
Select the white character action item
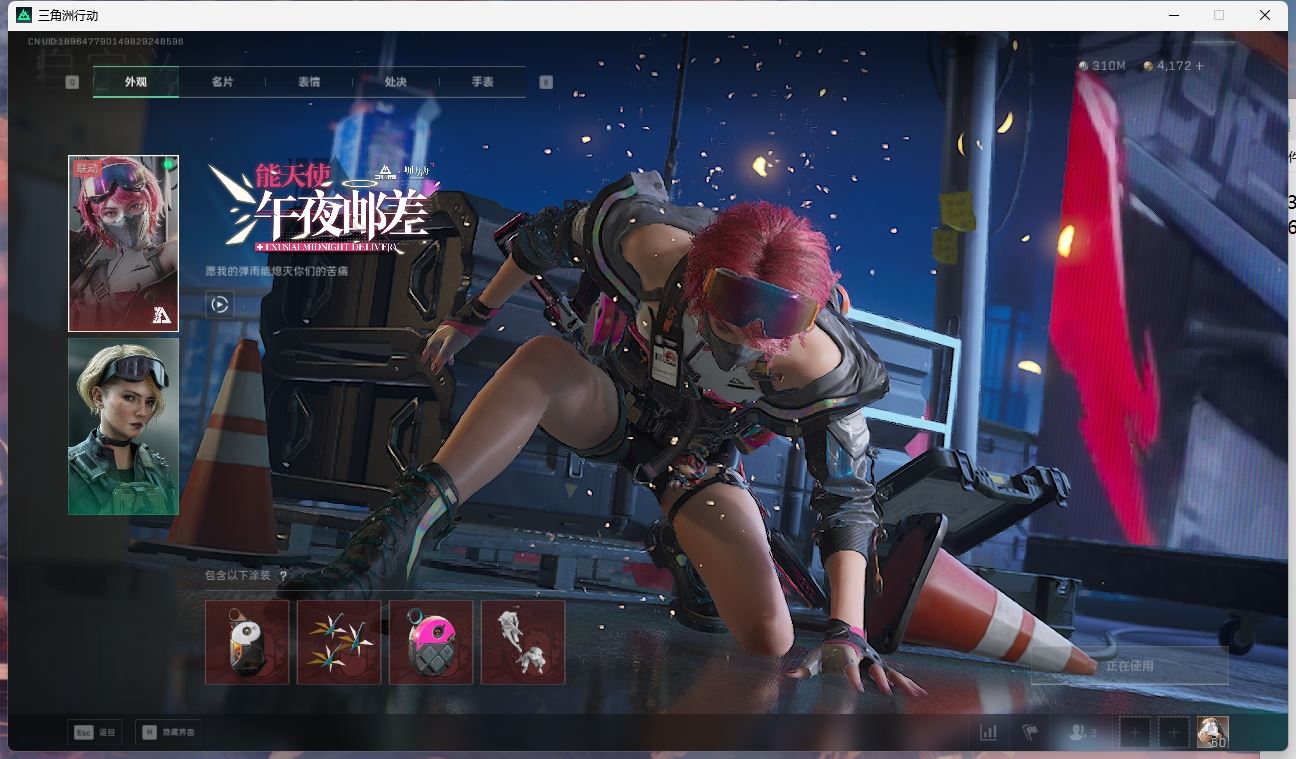pos(523,642)
